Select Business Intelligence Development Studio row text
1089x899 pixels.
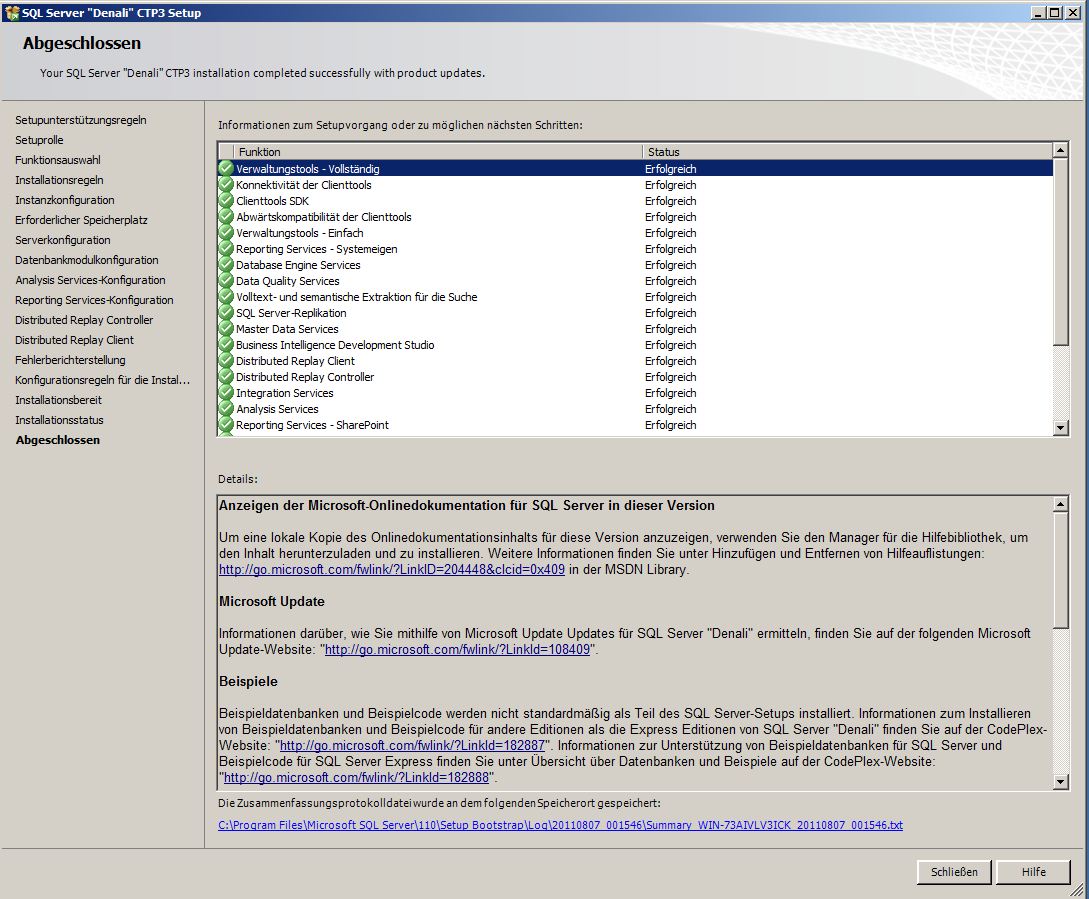(335, 345)
